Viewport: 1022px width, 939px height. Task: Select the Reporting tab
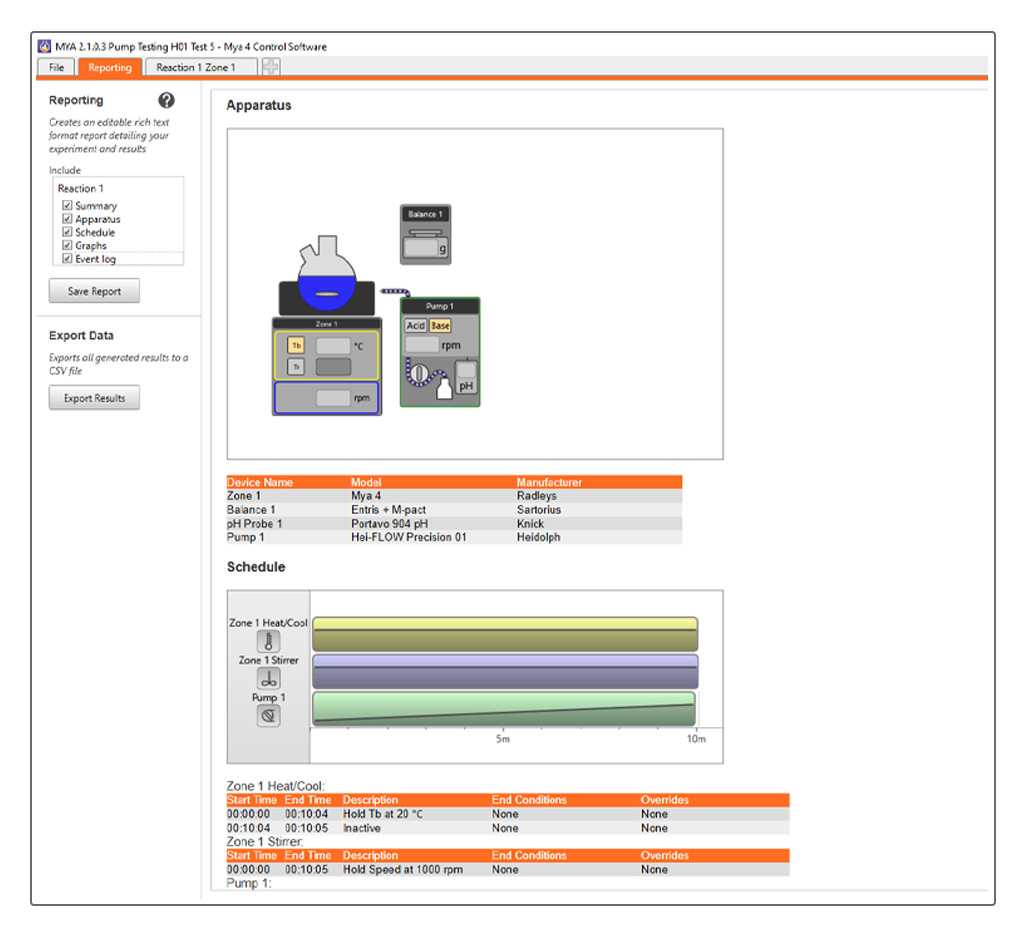point(110,67)
